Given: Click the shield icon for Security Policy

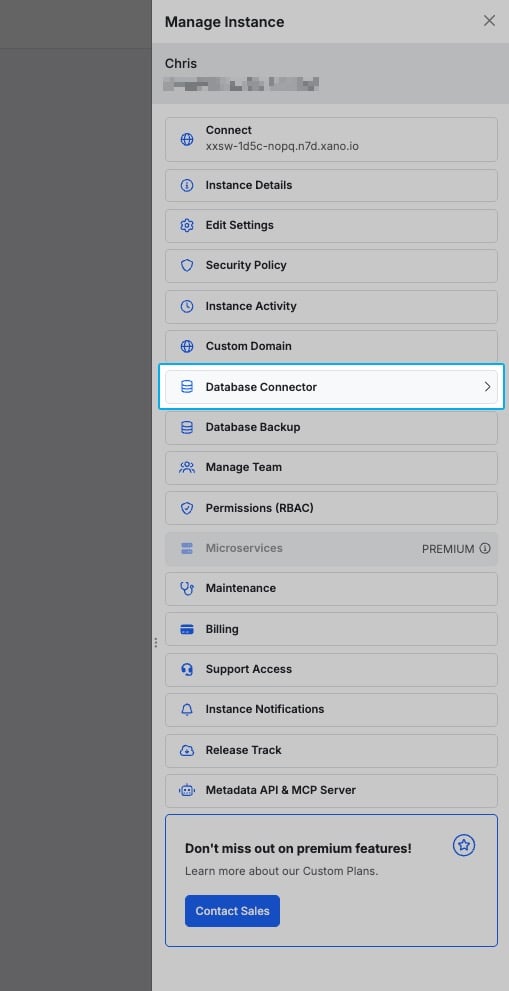Looking at the screenshot, I should 187,265.
